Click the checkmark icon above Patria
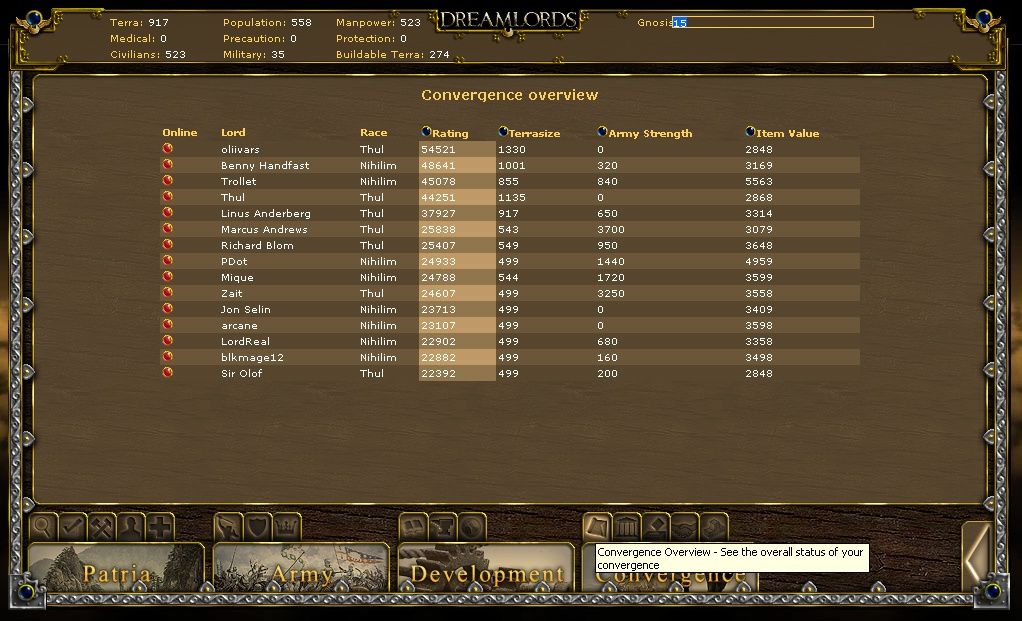Viewport: 1022px width, 621px height. 72,527
